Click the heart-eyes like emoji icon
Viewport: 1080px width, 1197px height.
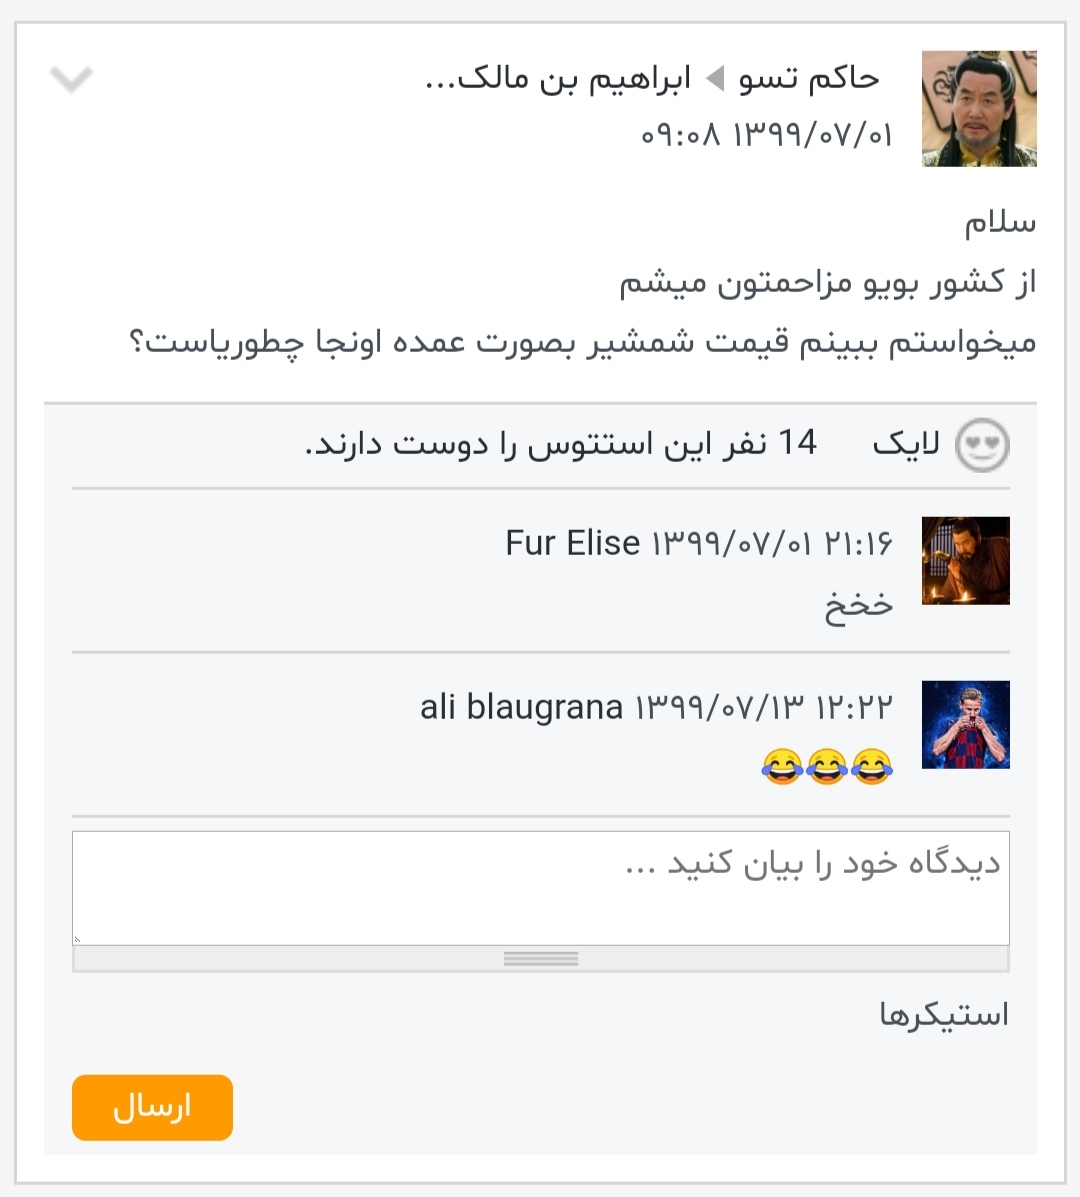click(x=982, y=445)
